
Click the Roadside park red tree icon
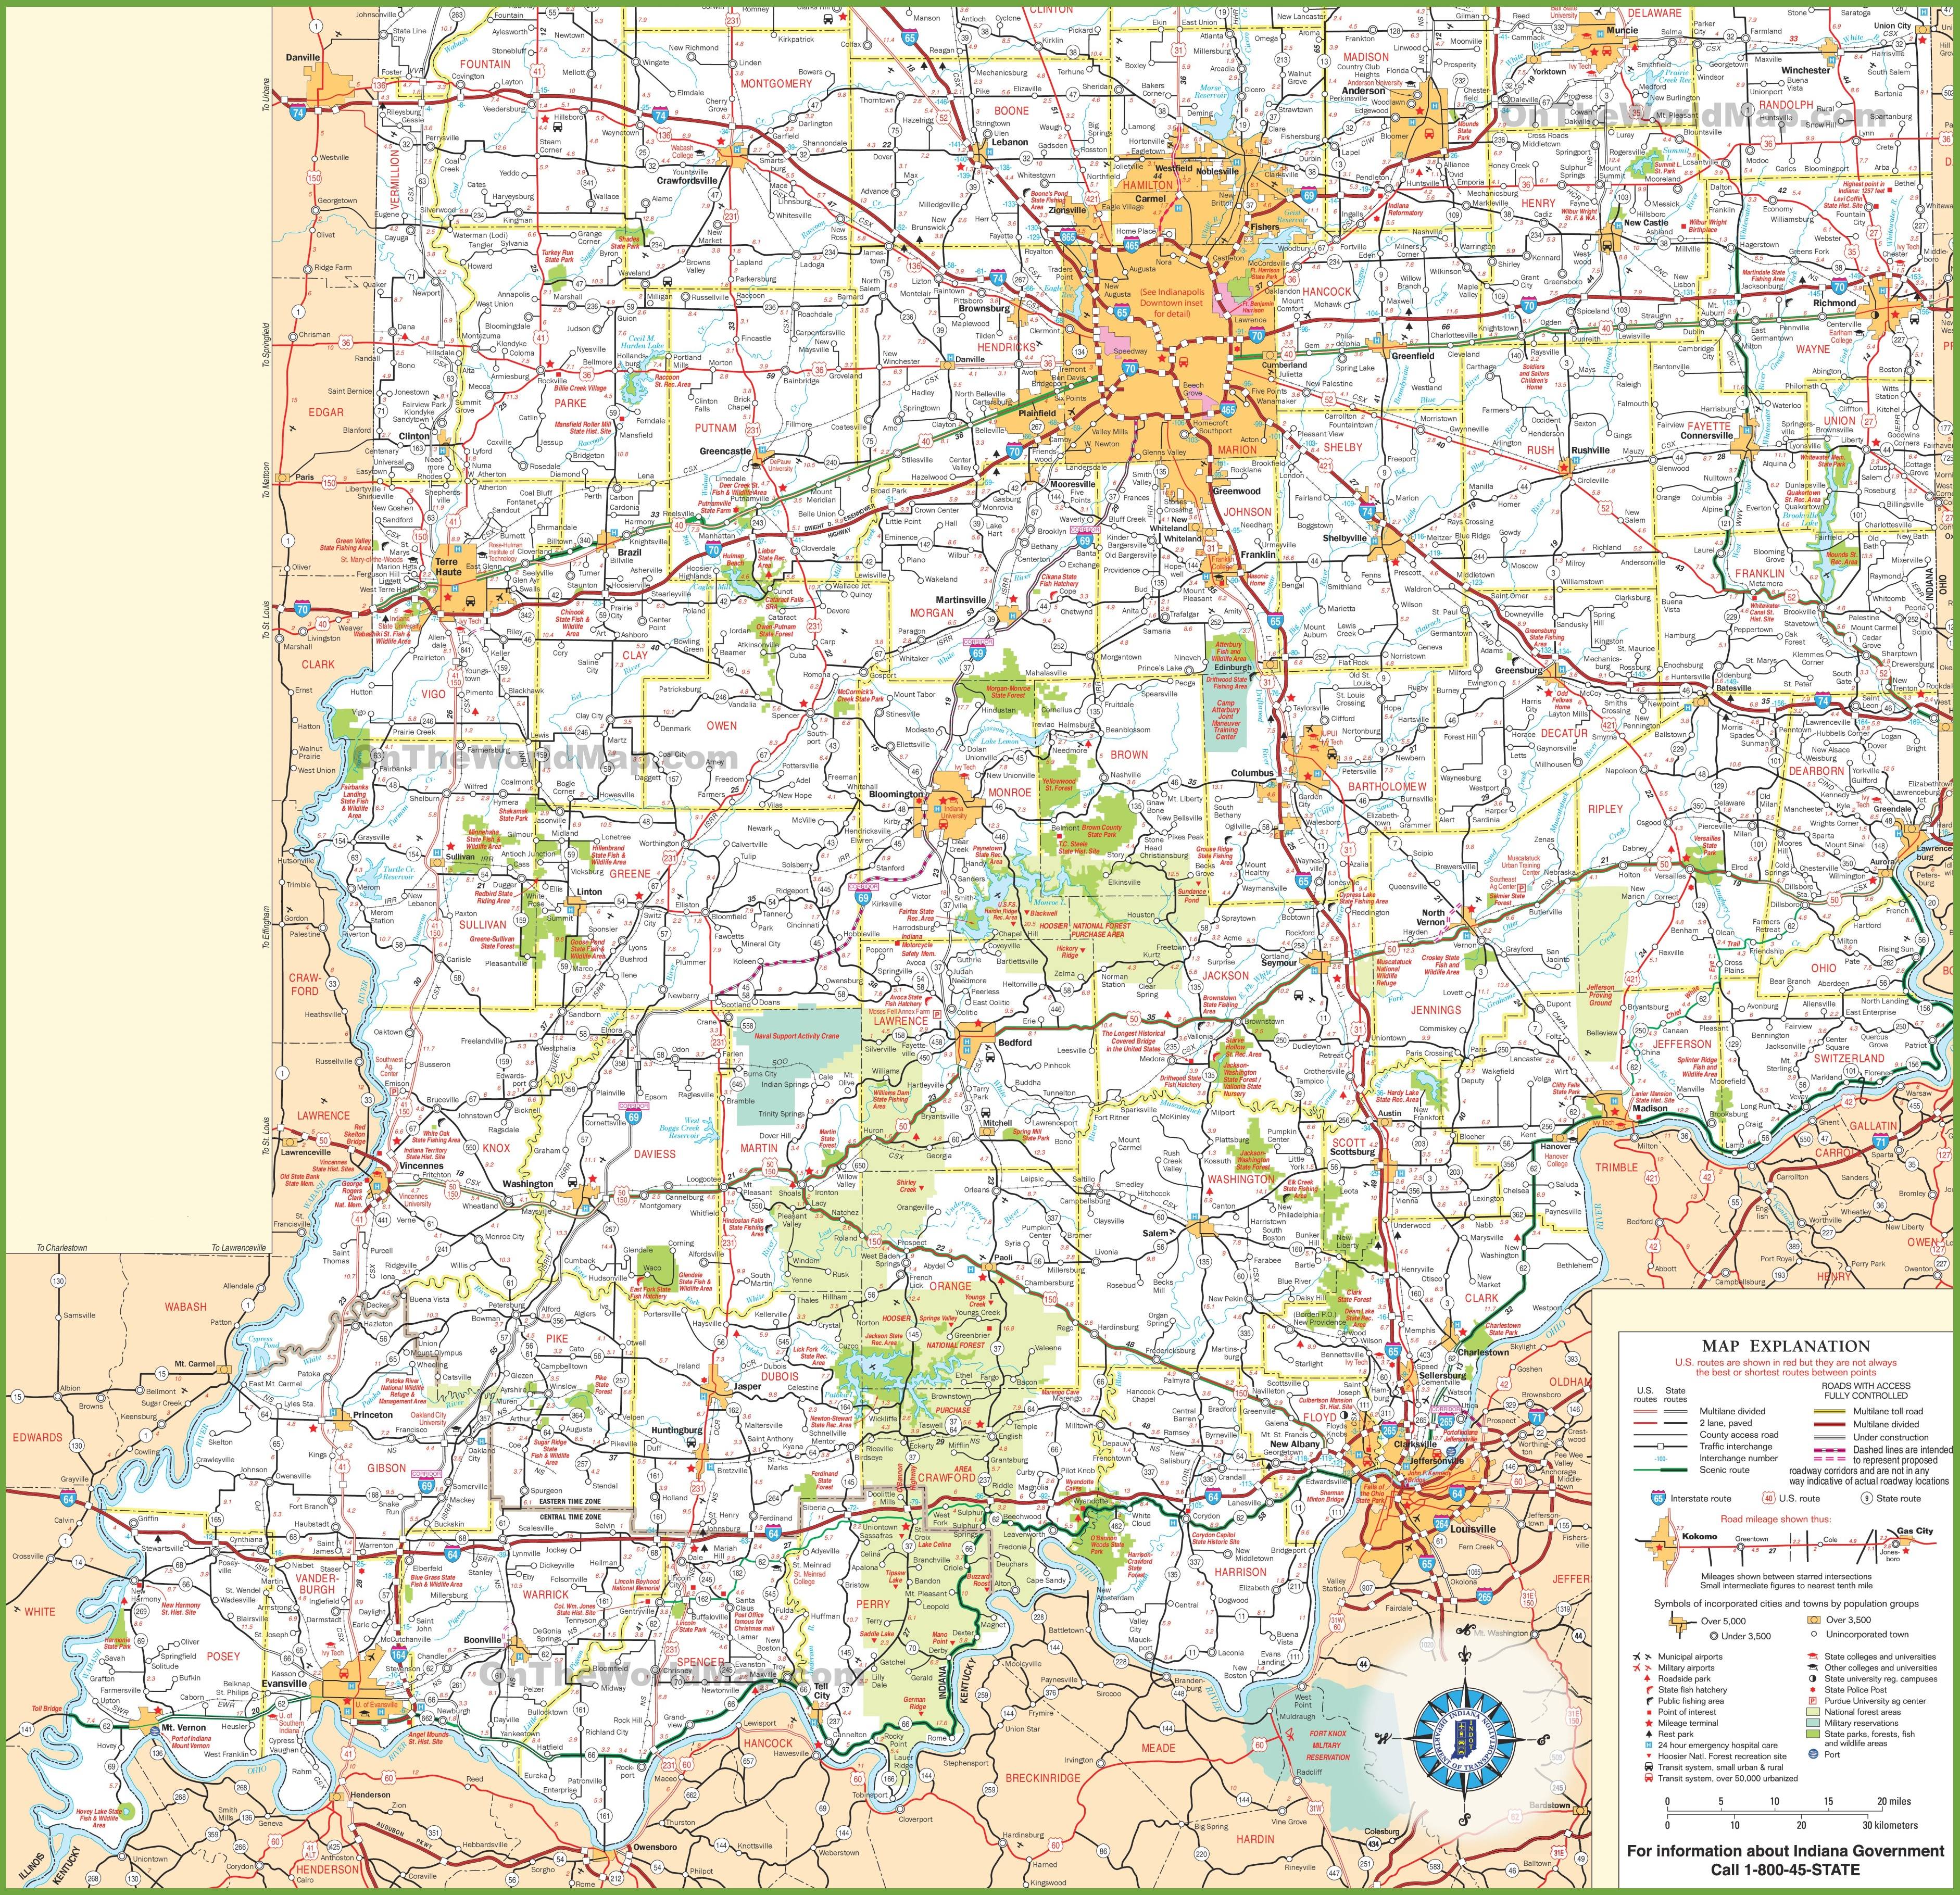tap(1648, 1678)
